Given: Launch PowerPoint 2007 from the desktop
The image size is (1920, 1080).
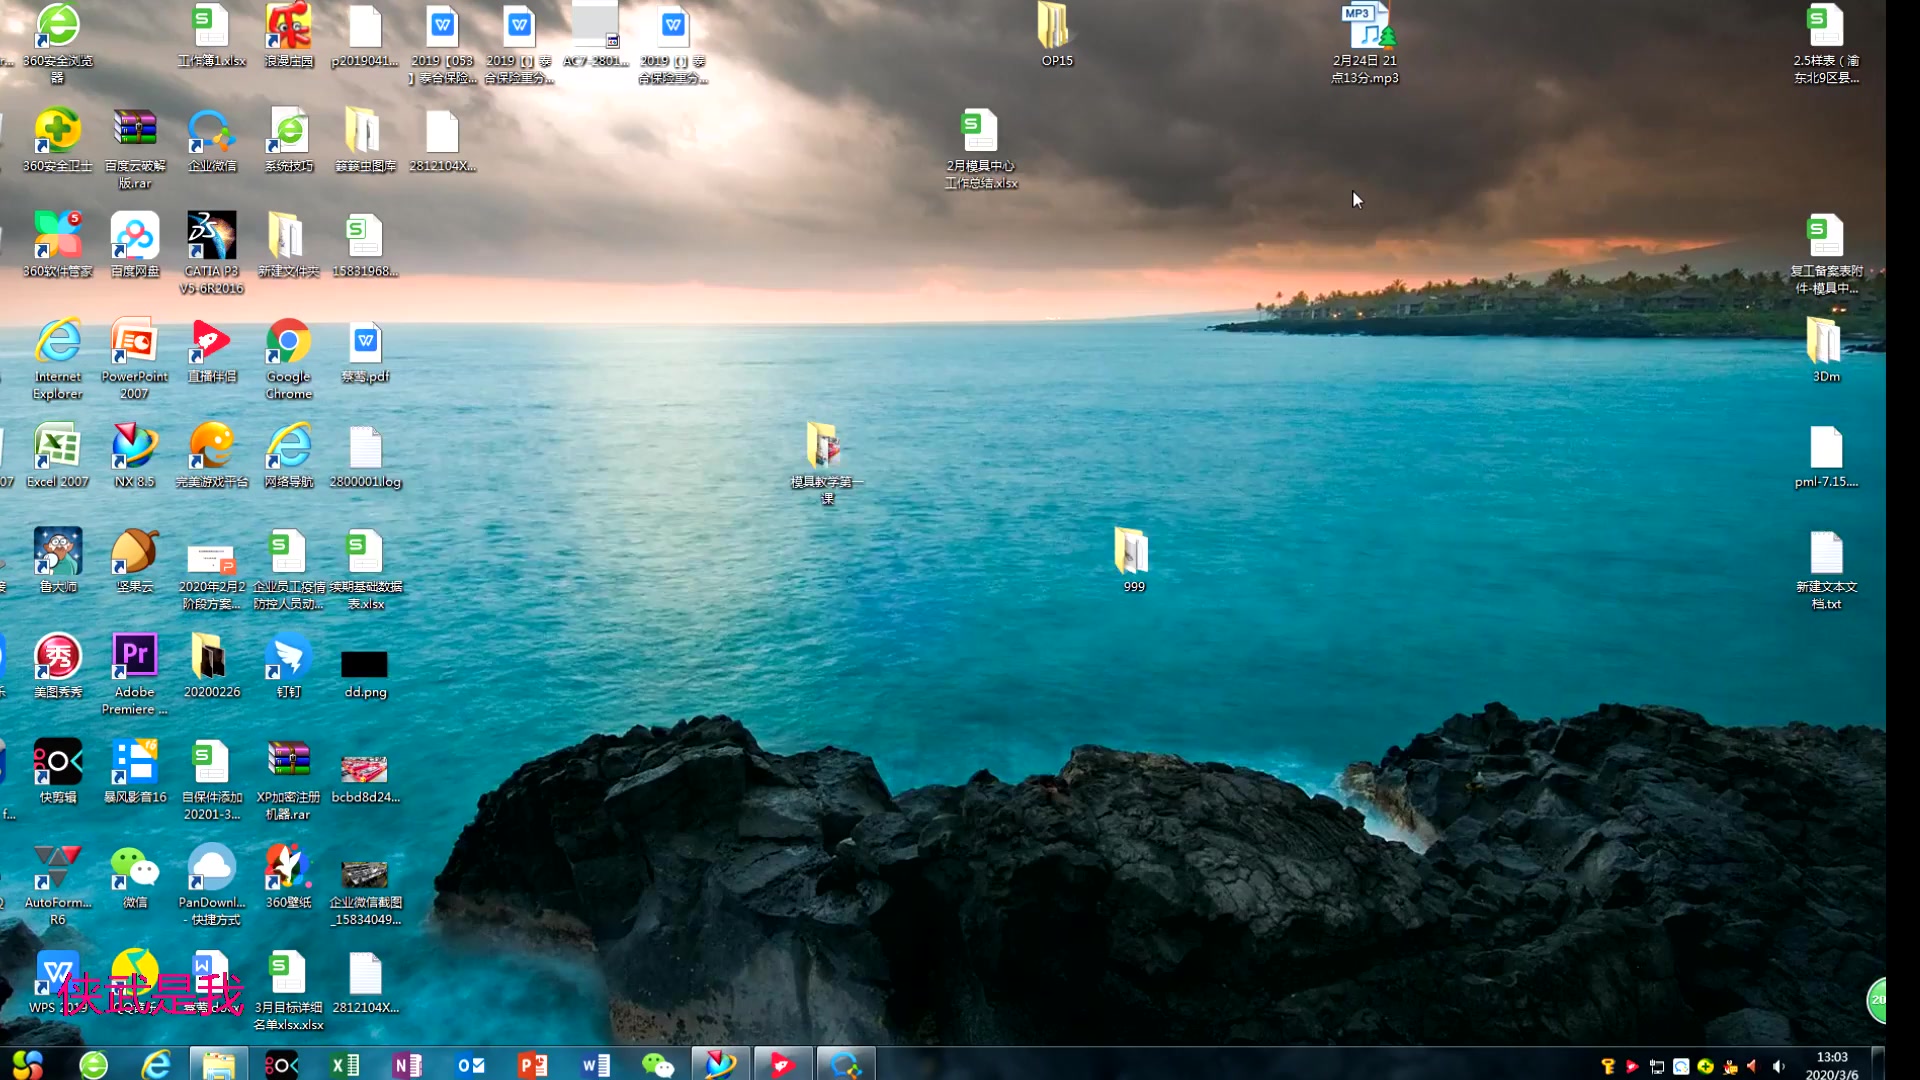Looking at the screenshot, I should [135, 359].
